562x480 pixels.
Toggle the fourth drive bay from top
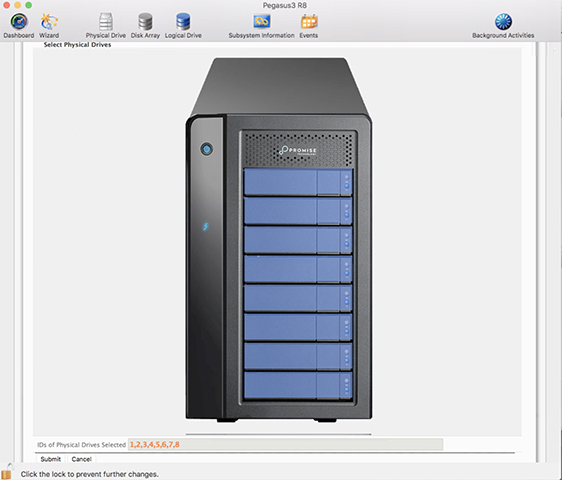[298, 269]
